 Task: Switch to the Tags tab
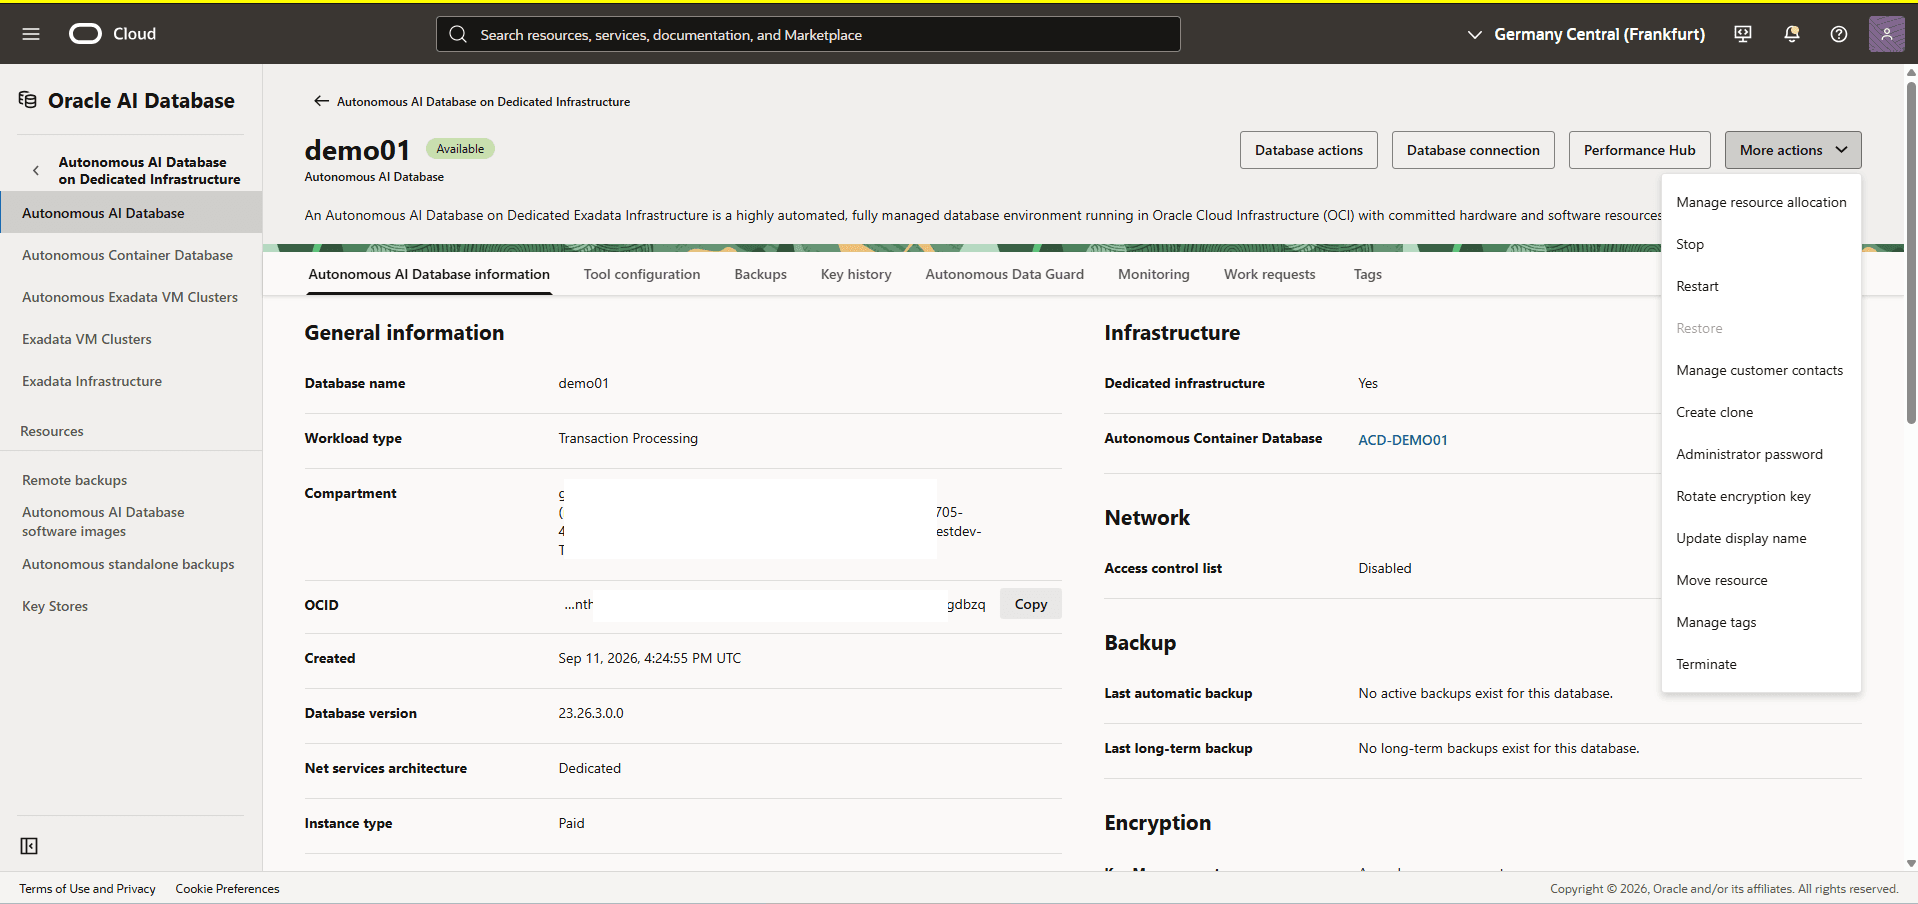click(x=1367, y=274)
